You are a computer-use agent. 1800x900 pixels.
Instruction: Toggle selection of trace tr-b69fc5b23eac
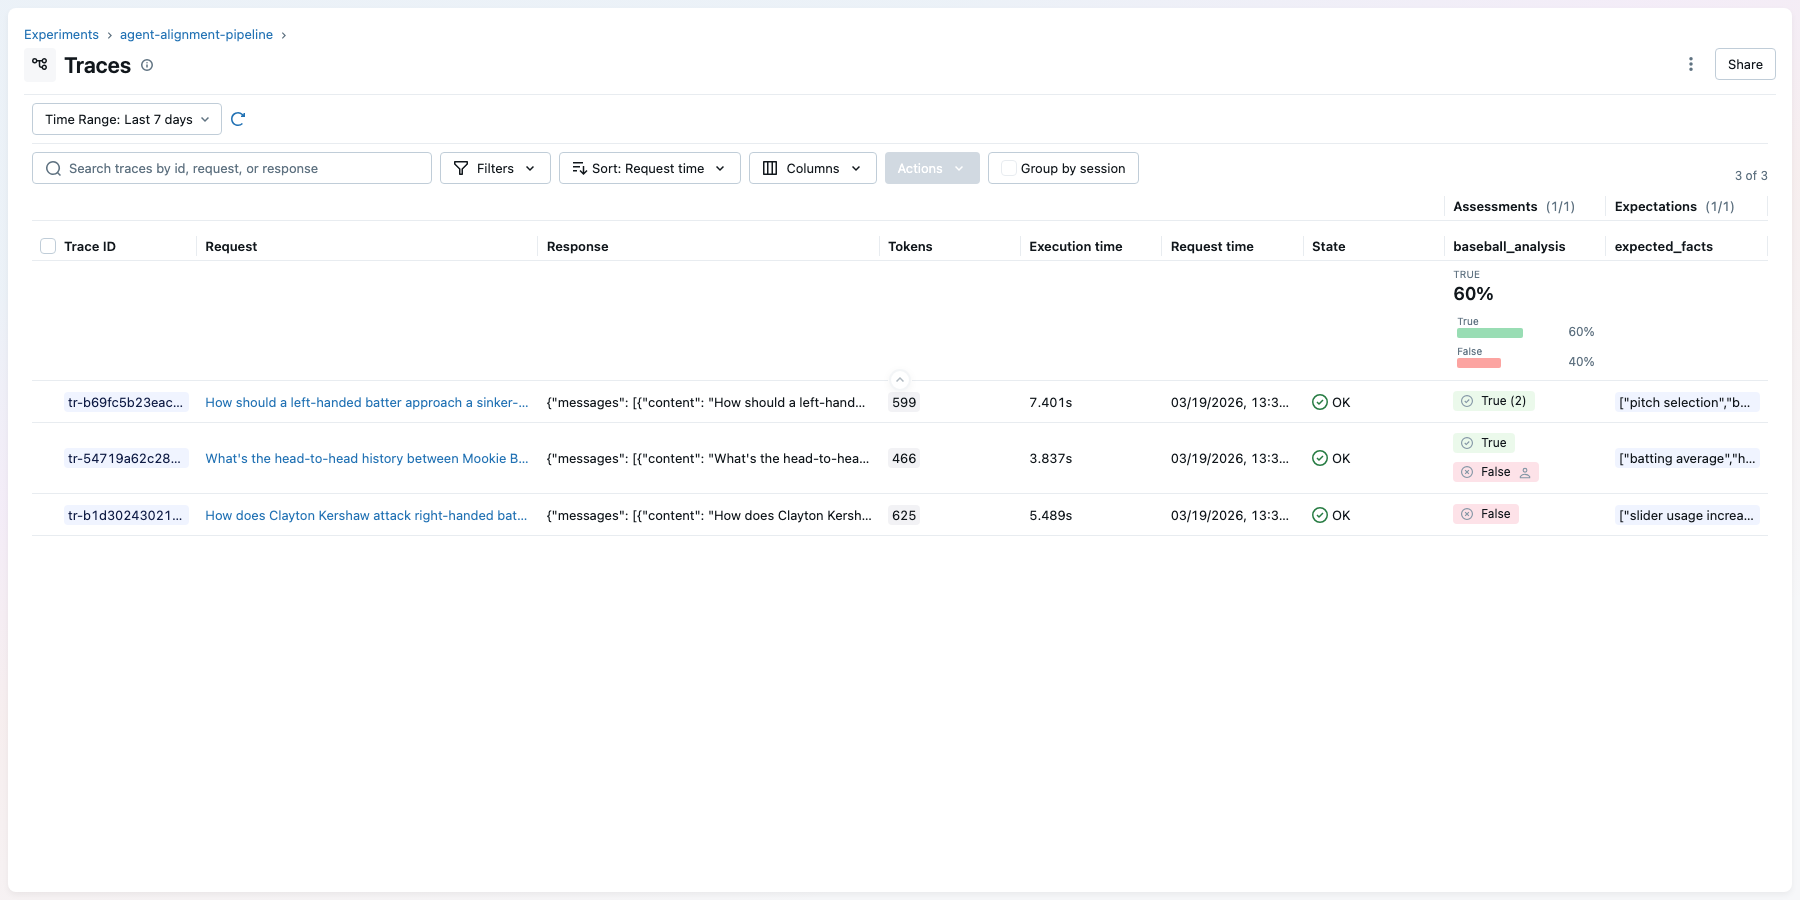tap(48, 402)
